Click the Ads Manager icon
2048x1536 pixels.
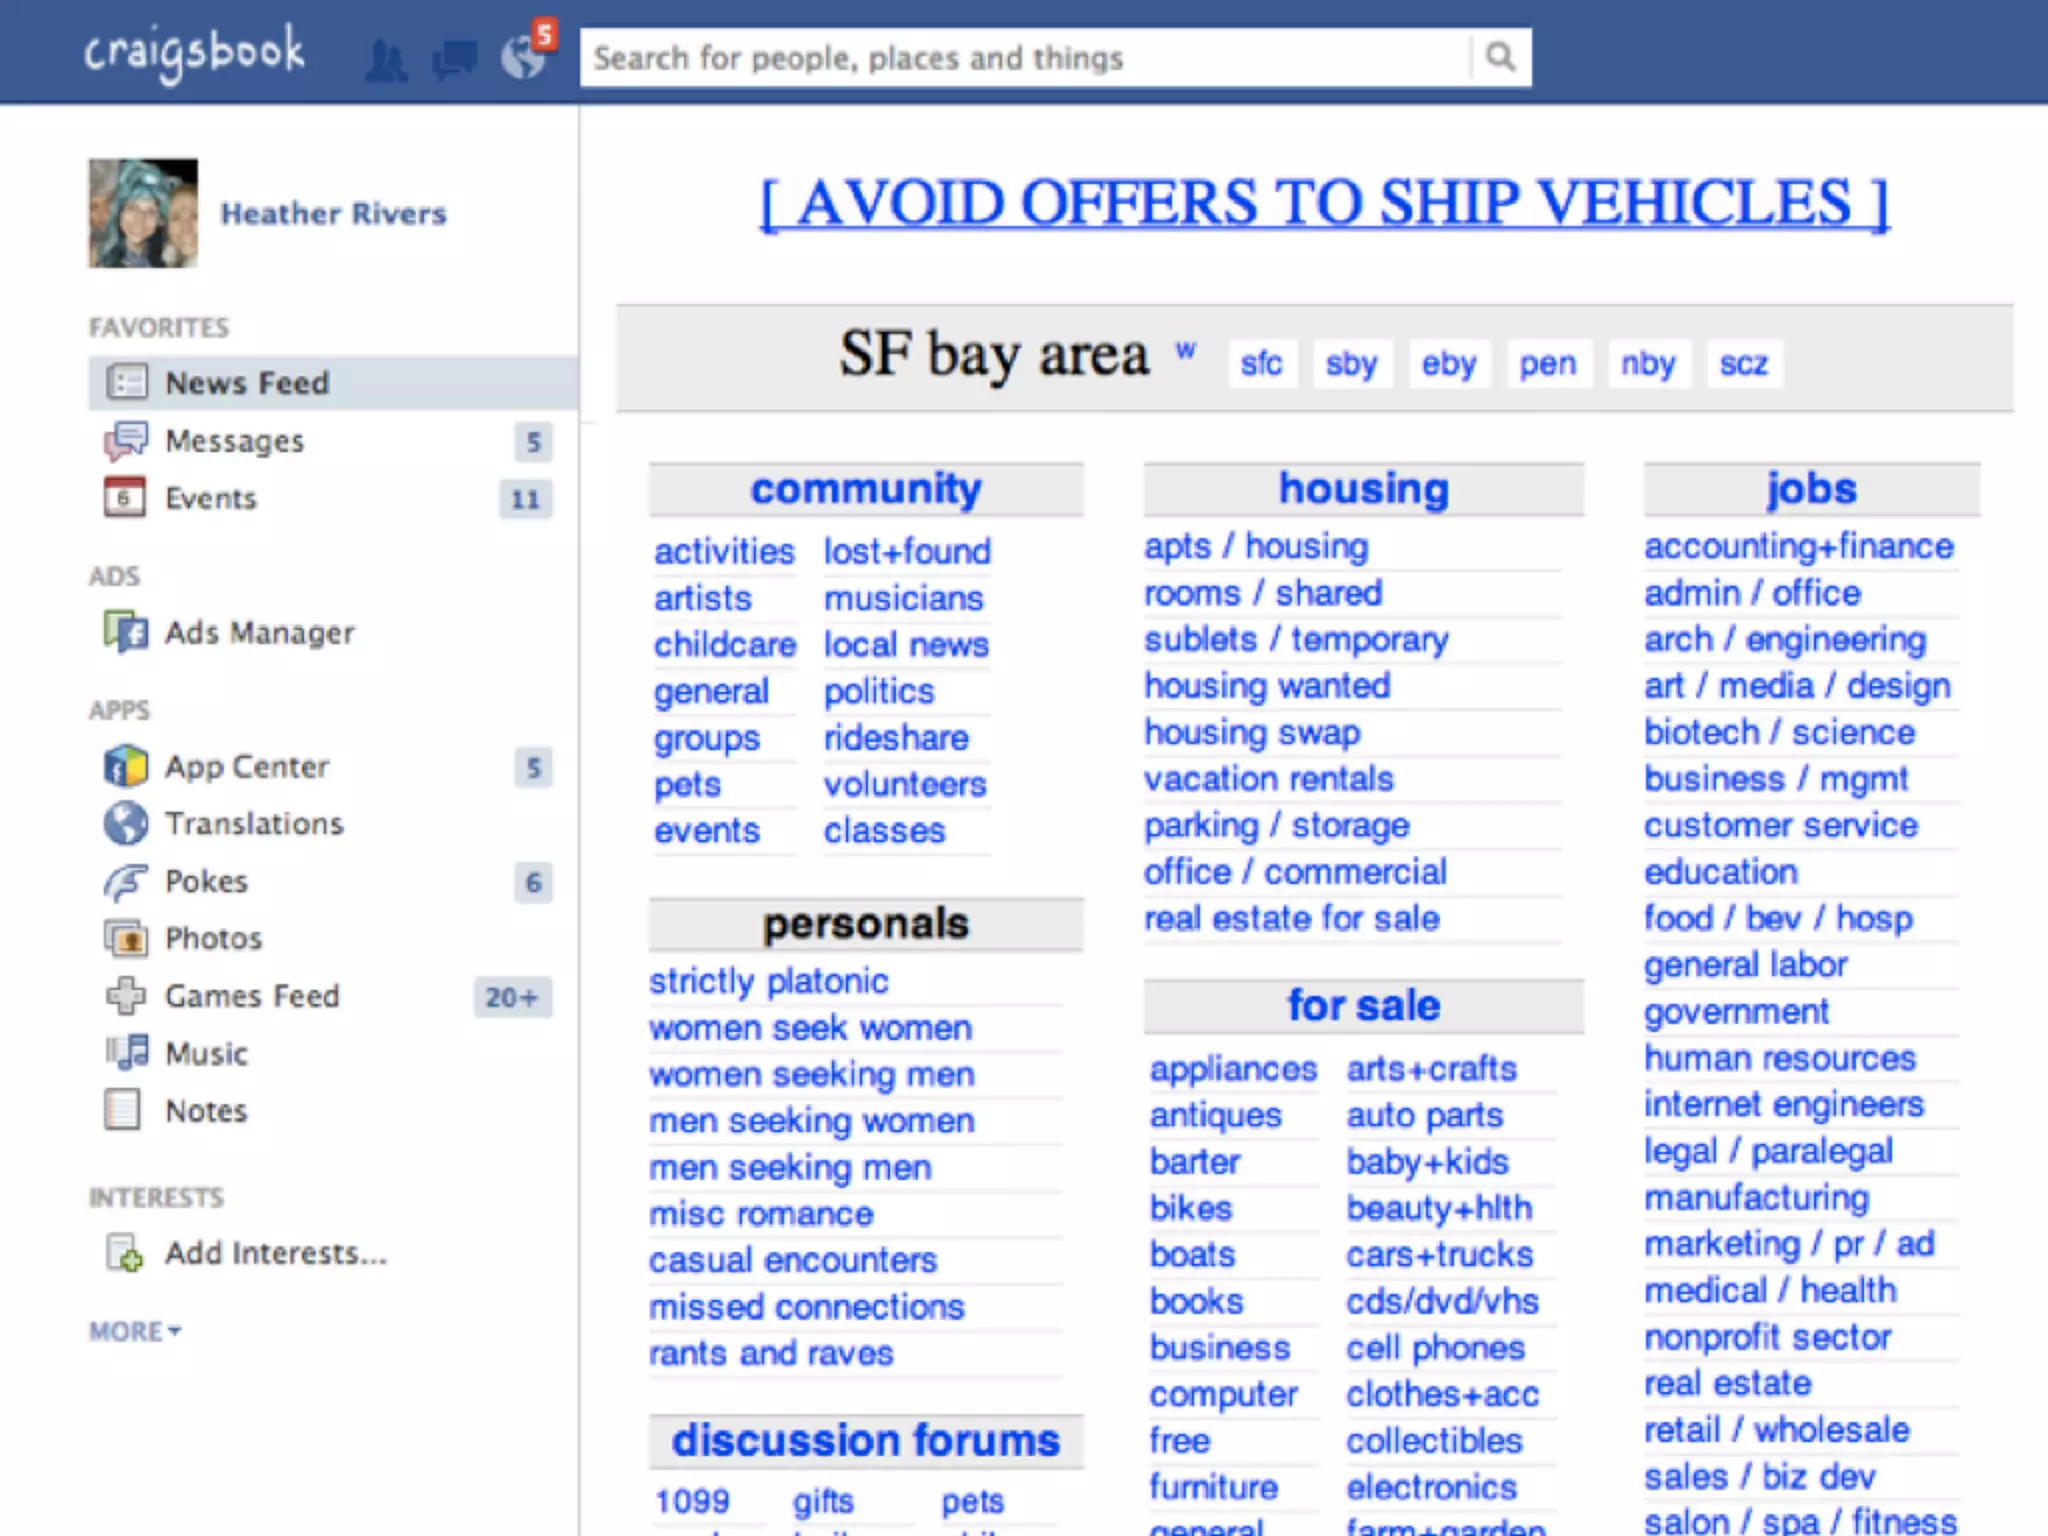(x=126, y=632)
